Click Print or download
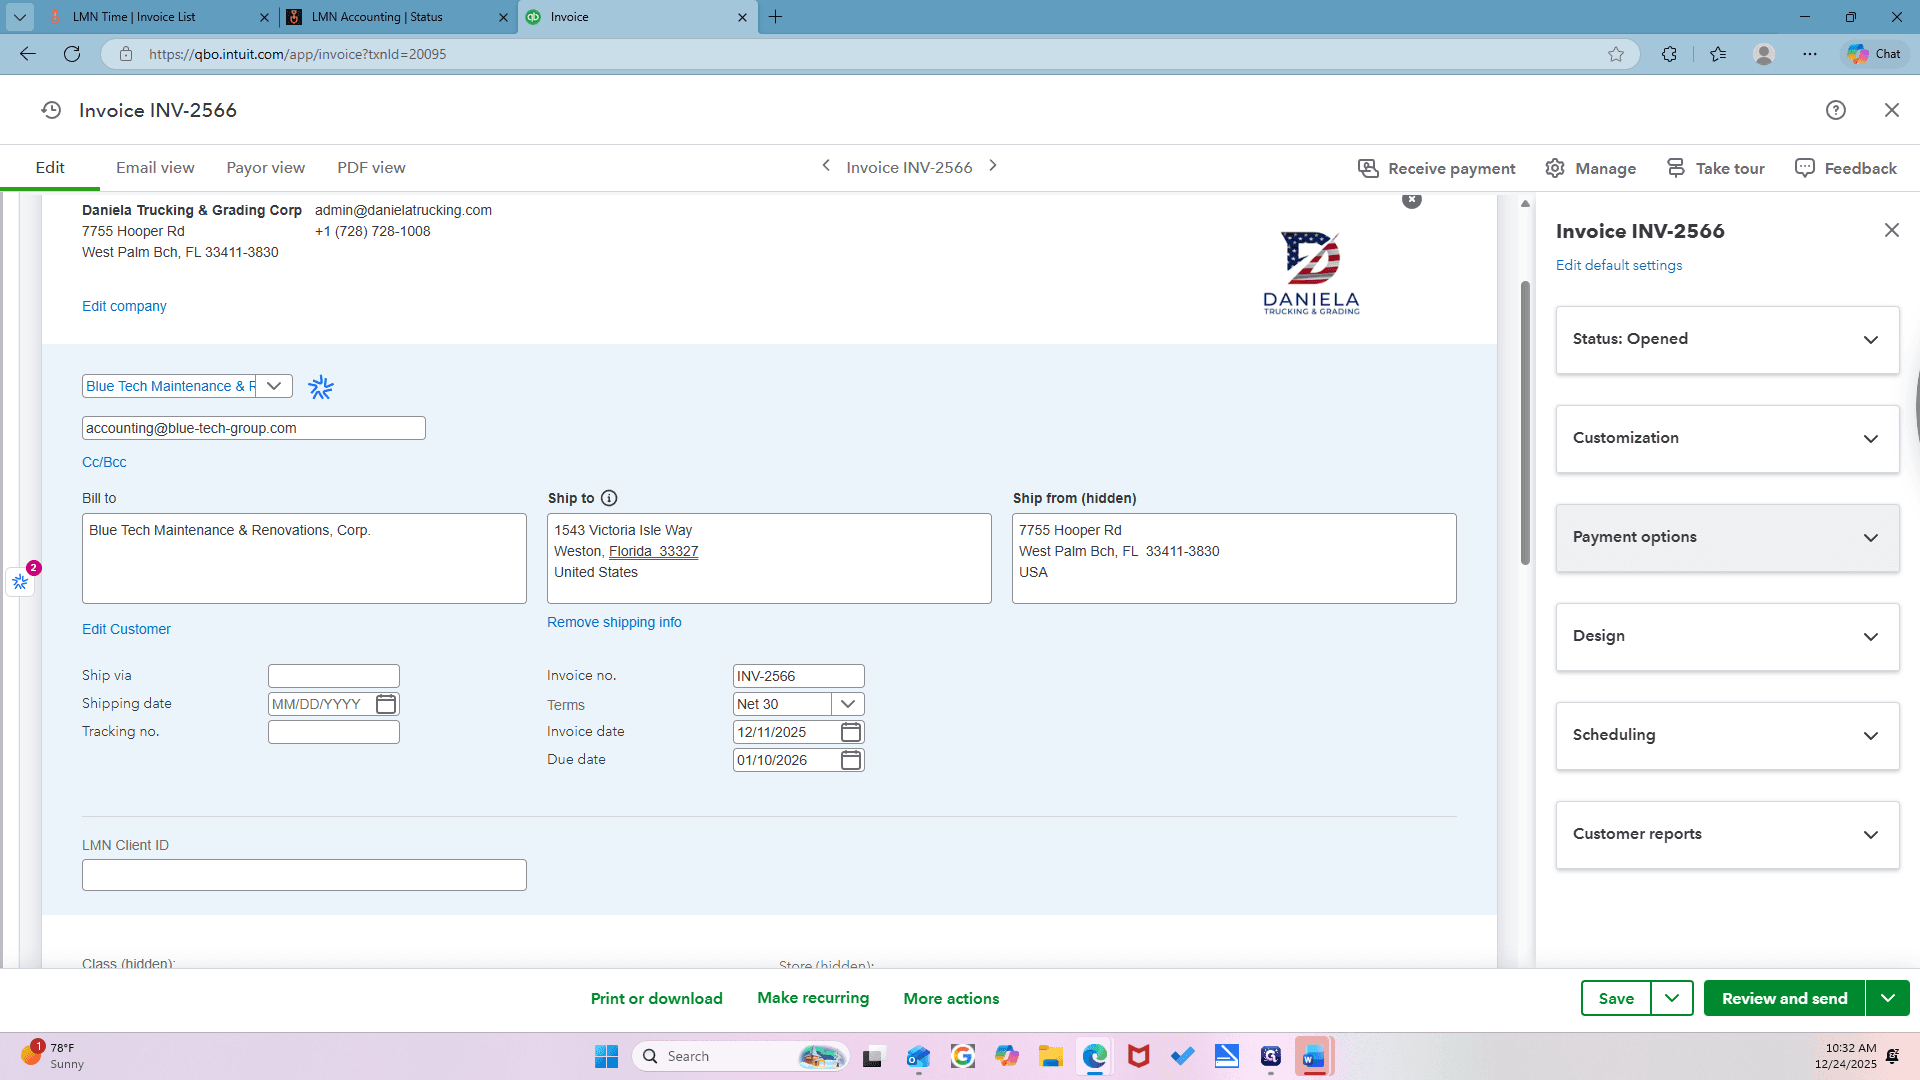1920x1080 pixels. pyautogui.click(x=656, y=998)
